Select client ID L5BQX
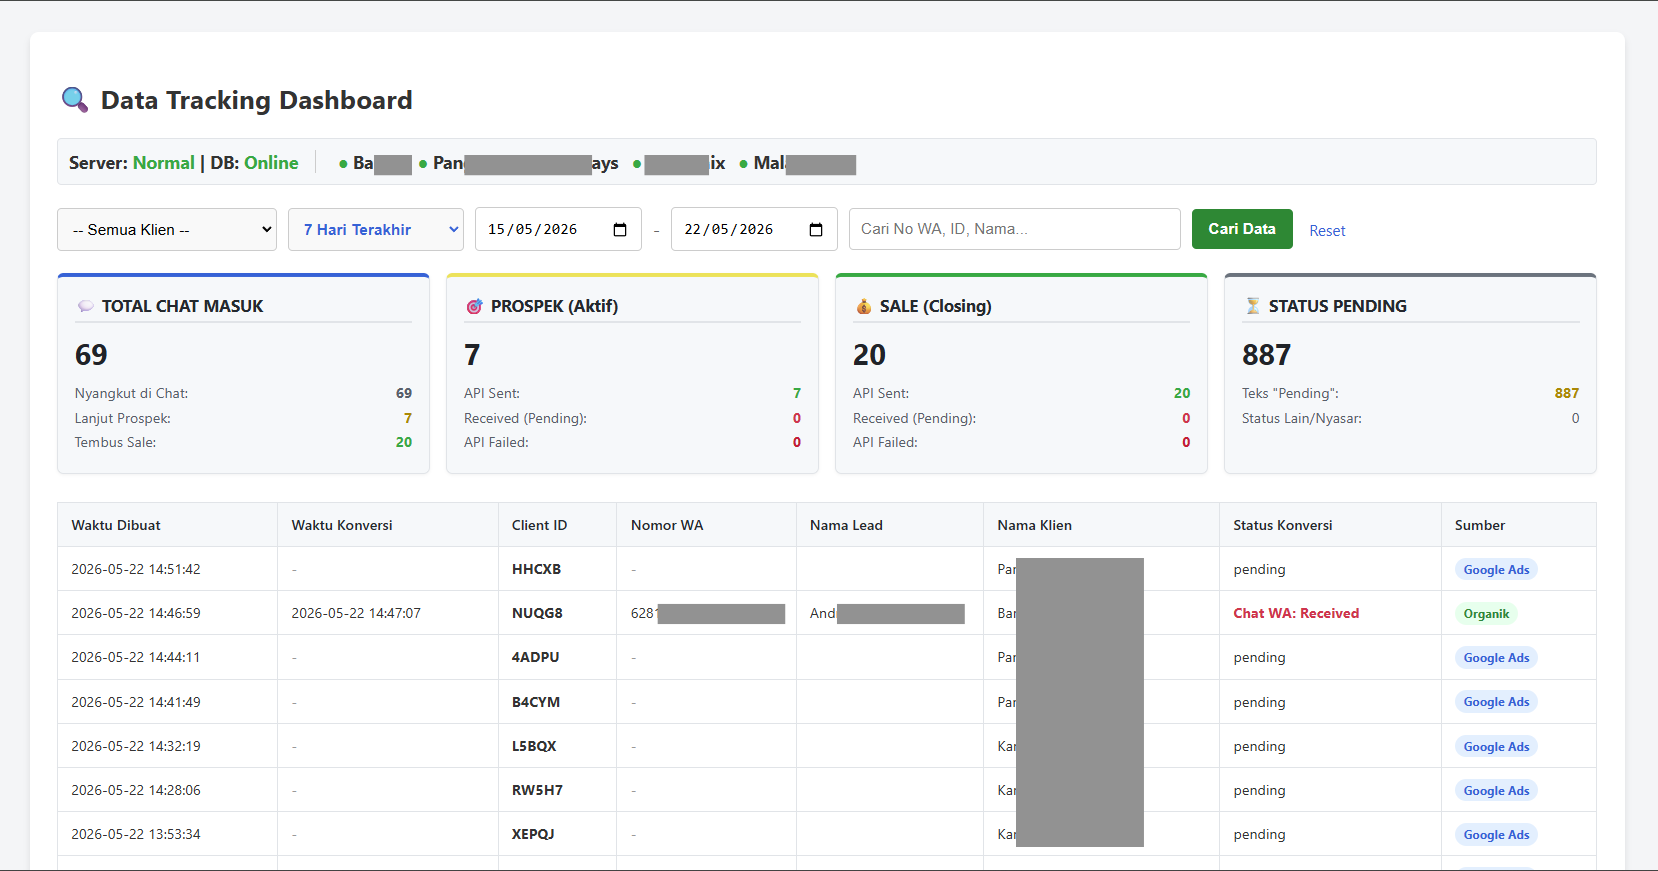This screenshot has height=871, width=1658. click(534, 746)
